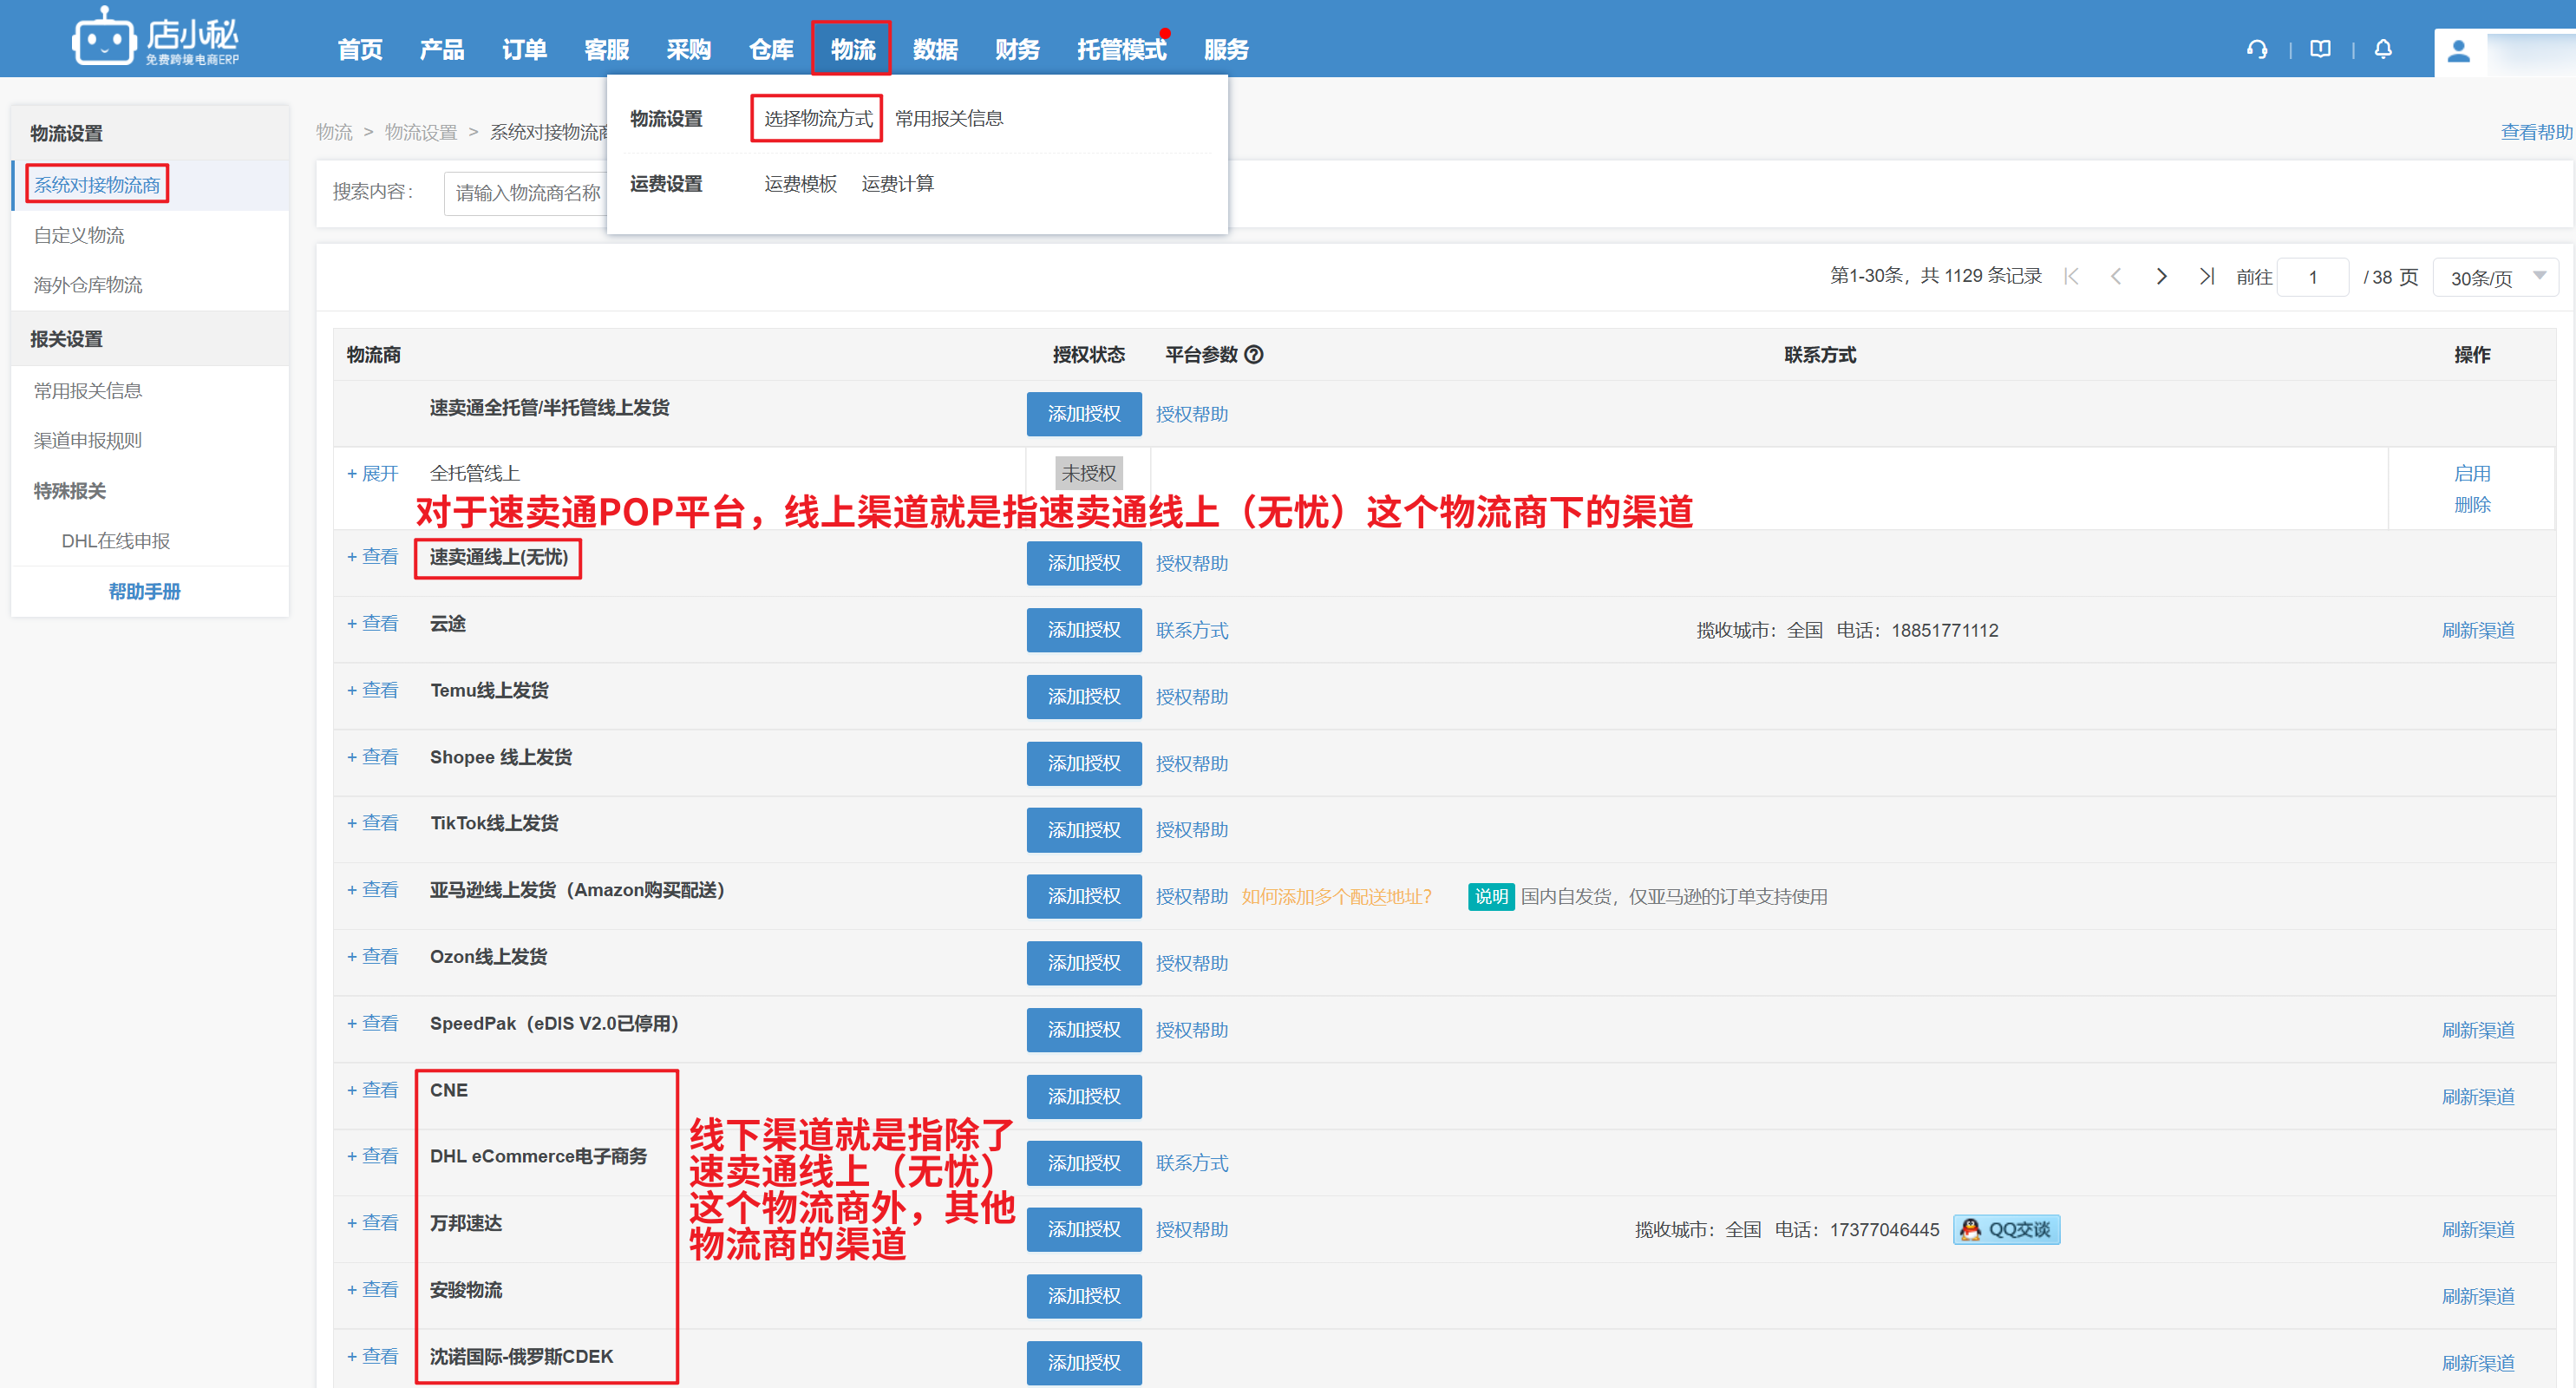Image resolution: width=2576 pixels, height=1388 pixels.
Task: Open the 30条/页 page size dropdown
Action: (2495, 277)
